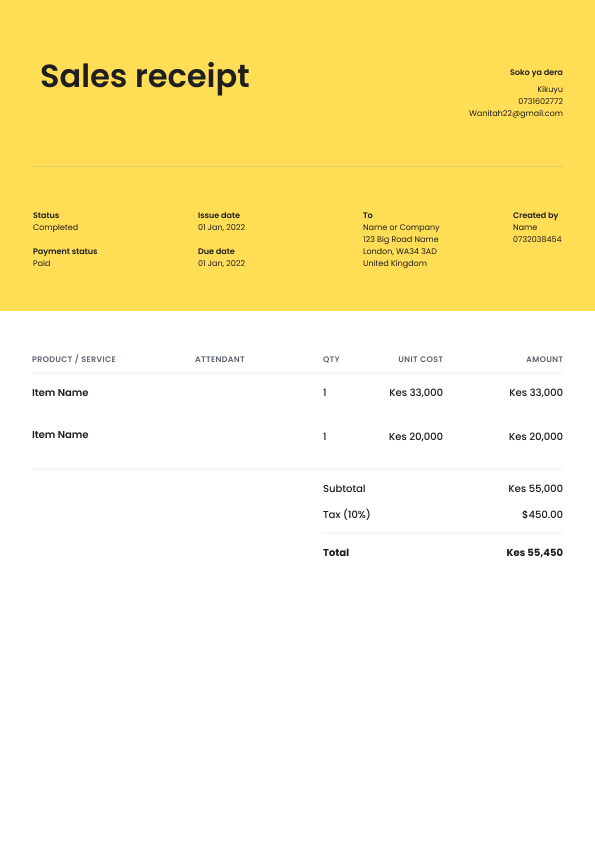The height and width of the screenshot is (842, 595).
Task: Click the AMOUNT column header
Action: [545, 359]
